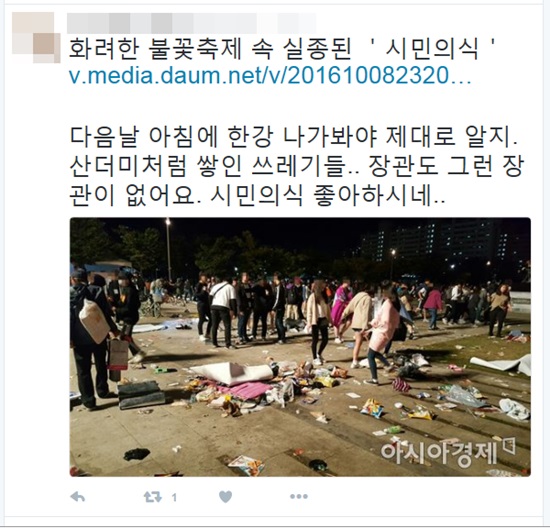
Task: Retweet this post using the retweet icon
Action: [x=153, y=497]
